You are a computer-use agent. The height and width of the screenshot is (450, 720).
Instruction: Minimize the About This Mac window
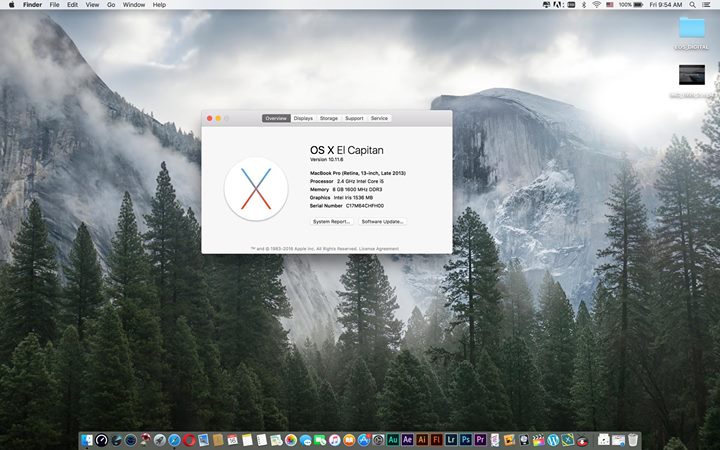tap(218, 118)
